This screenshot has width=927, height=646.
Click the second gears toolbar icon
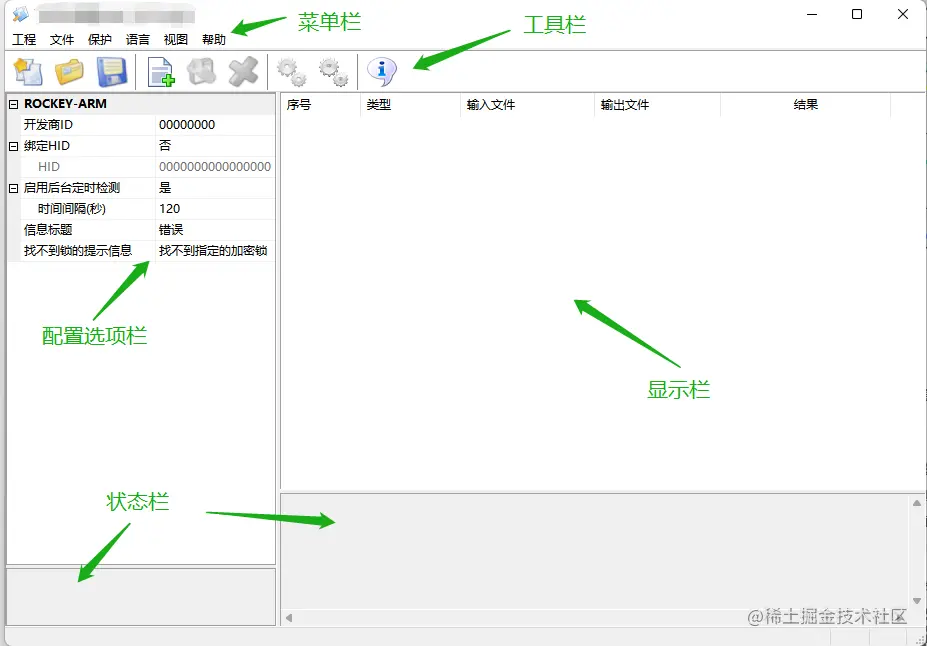[333, 72]
